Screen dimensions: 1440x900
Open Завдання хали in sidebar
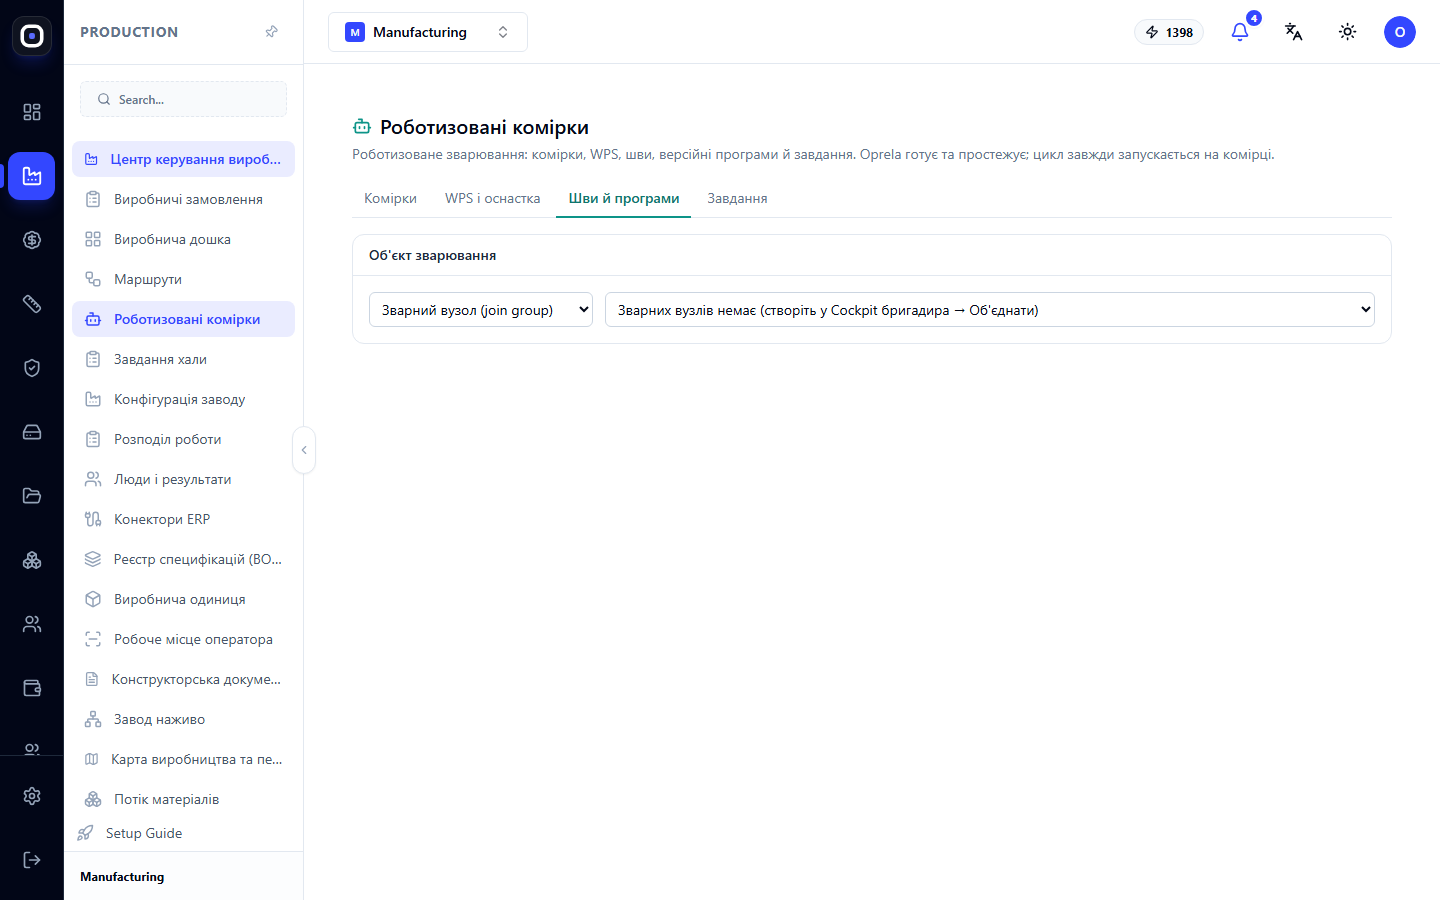pos(184,359)
